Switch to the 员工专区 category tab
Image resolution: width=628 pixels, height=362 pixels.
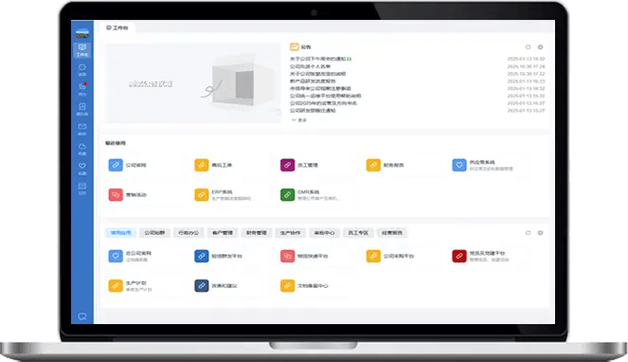pyautogui.click(x=358, y=233)
